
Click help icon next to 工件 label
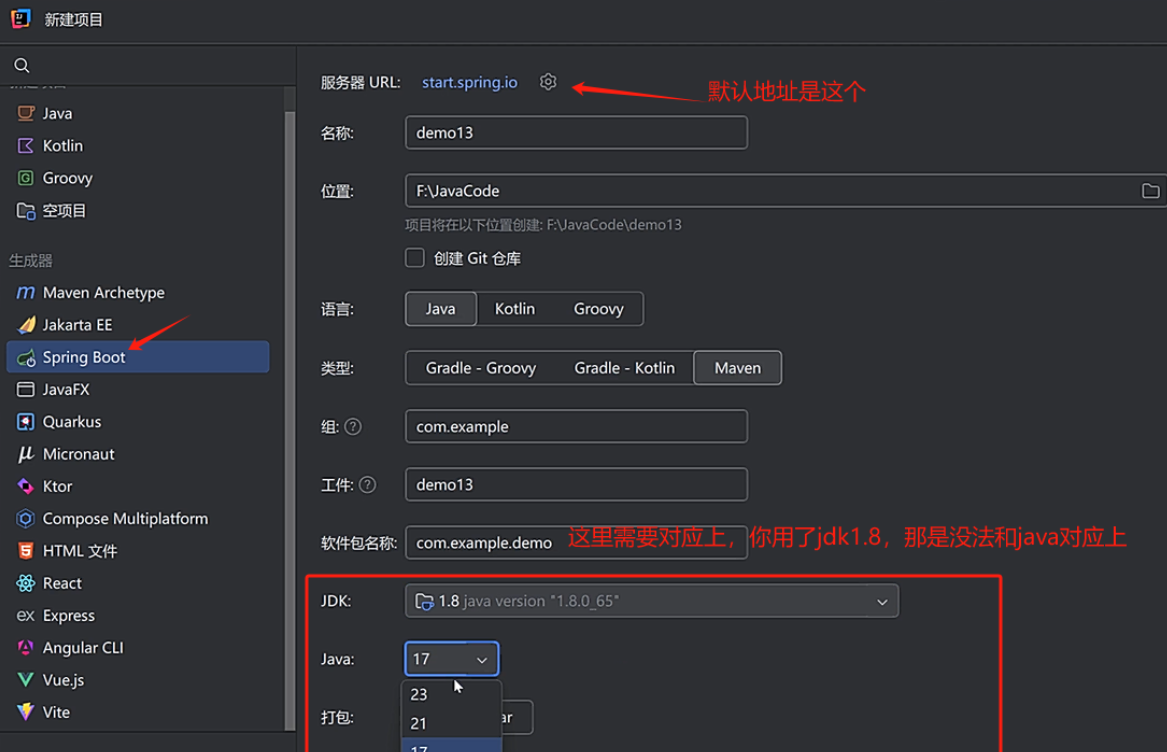[367, 485]
